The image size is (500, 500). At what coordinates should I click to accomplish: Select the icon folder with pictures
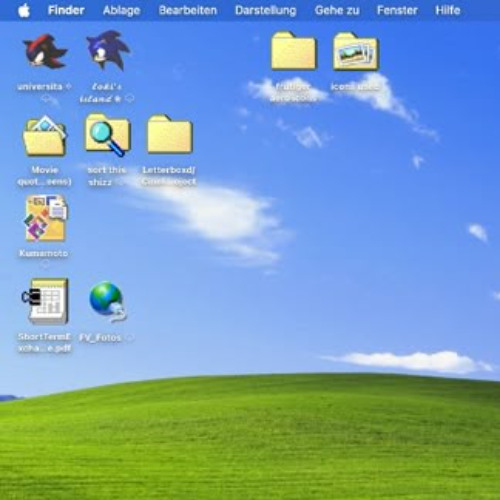355,51
